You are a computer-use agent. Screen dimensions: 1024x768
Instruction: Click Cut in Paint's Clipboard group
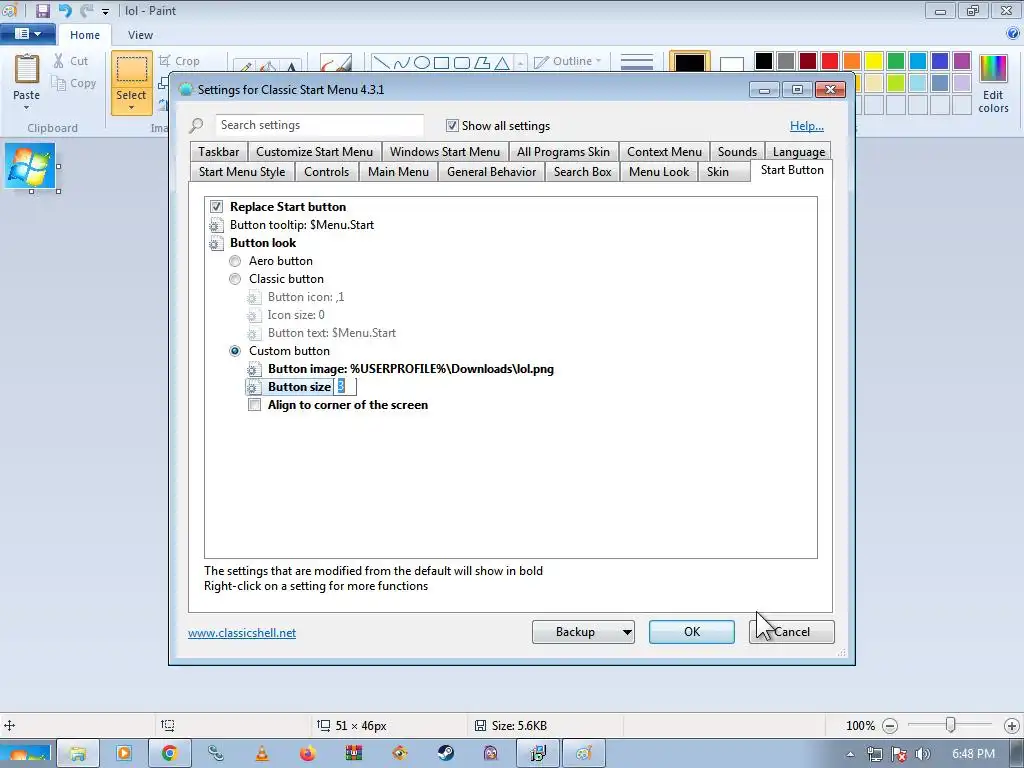(x=71, y=61)
